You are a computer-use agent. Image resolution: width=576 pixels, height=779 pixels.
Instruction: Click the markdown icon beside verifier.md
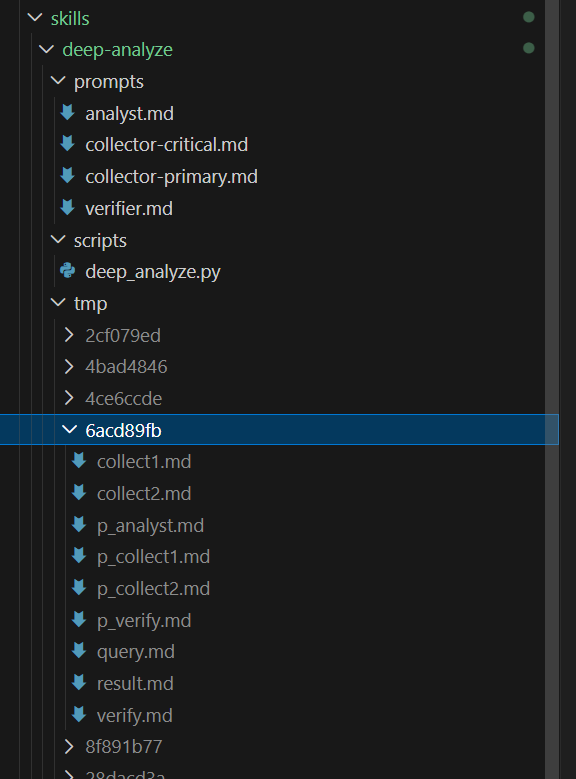pos(68,208)
